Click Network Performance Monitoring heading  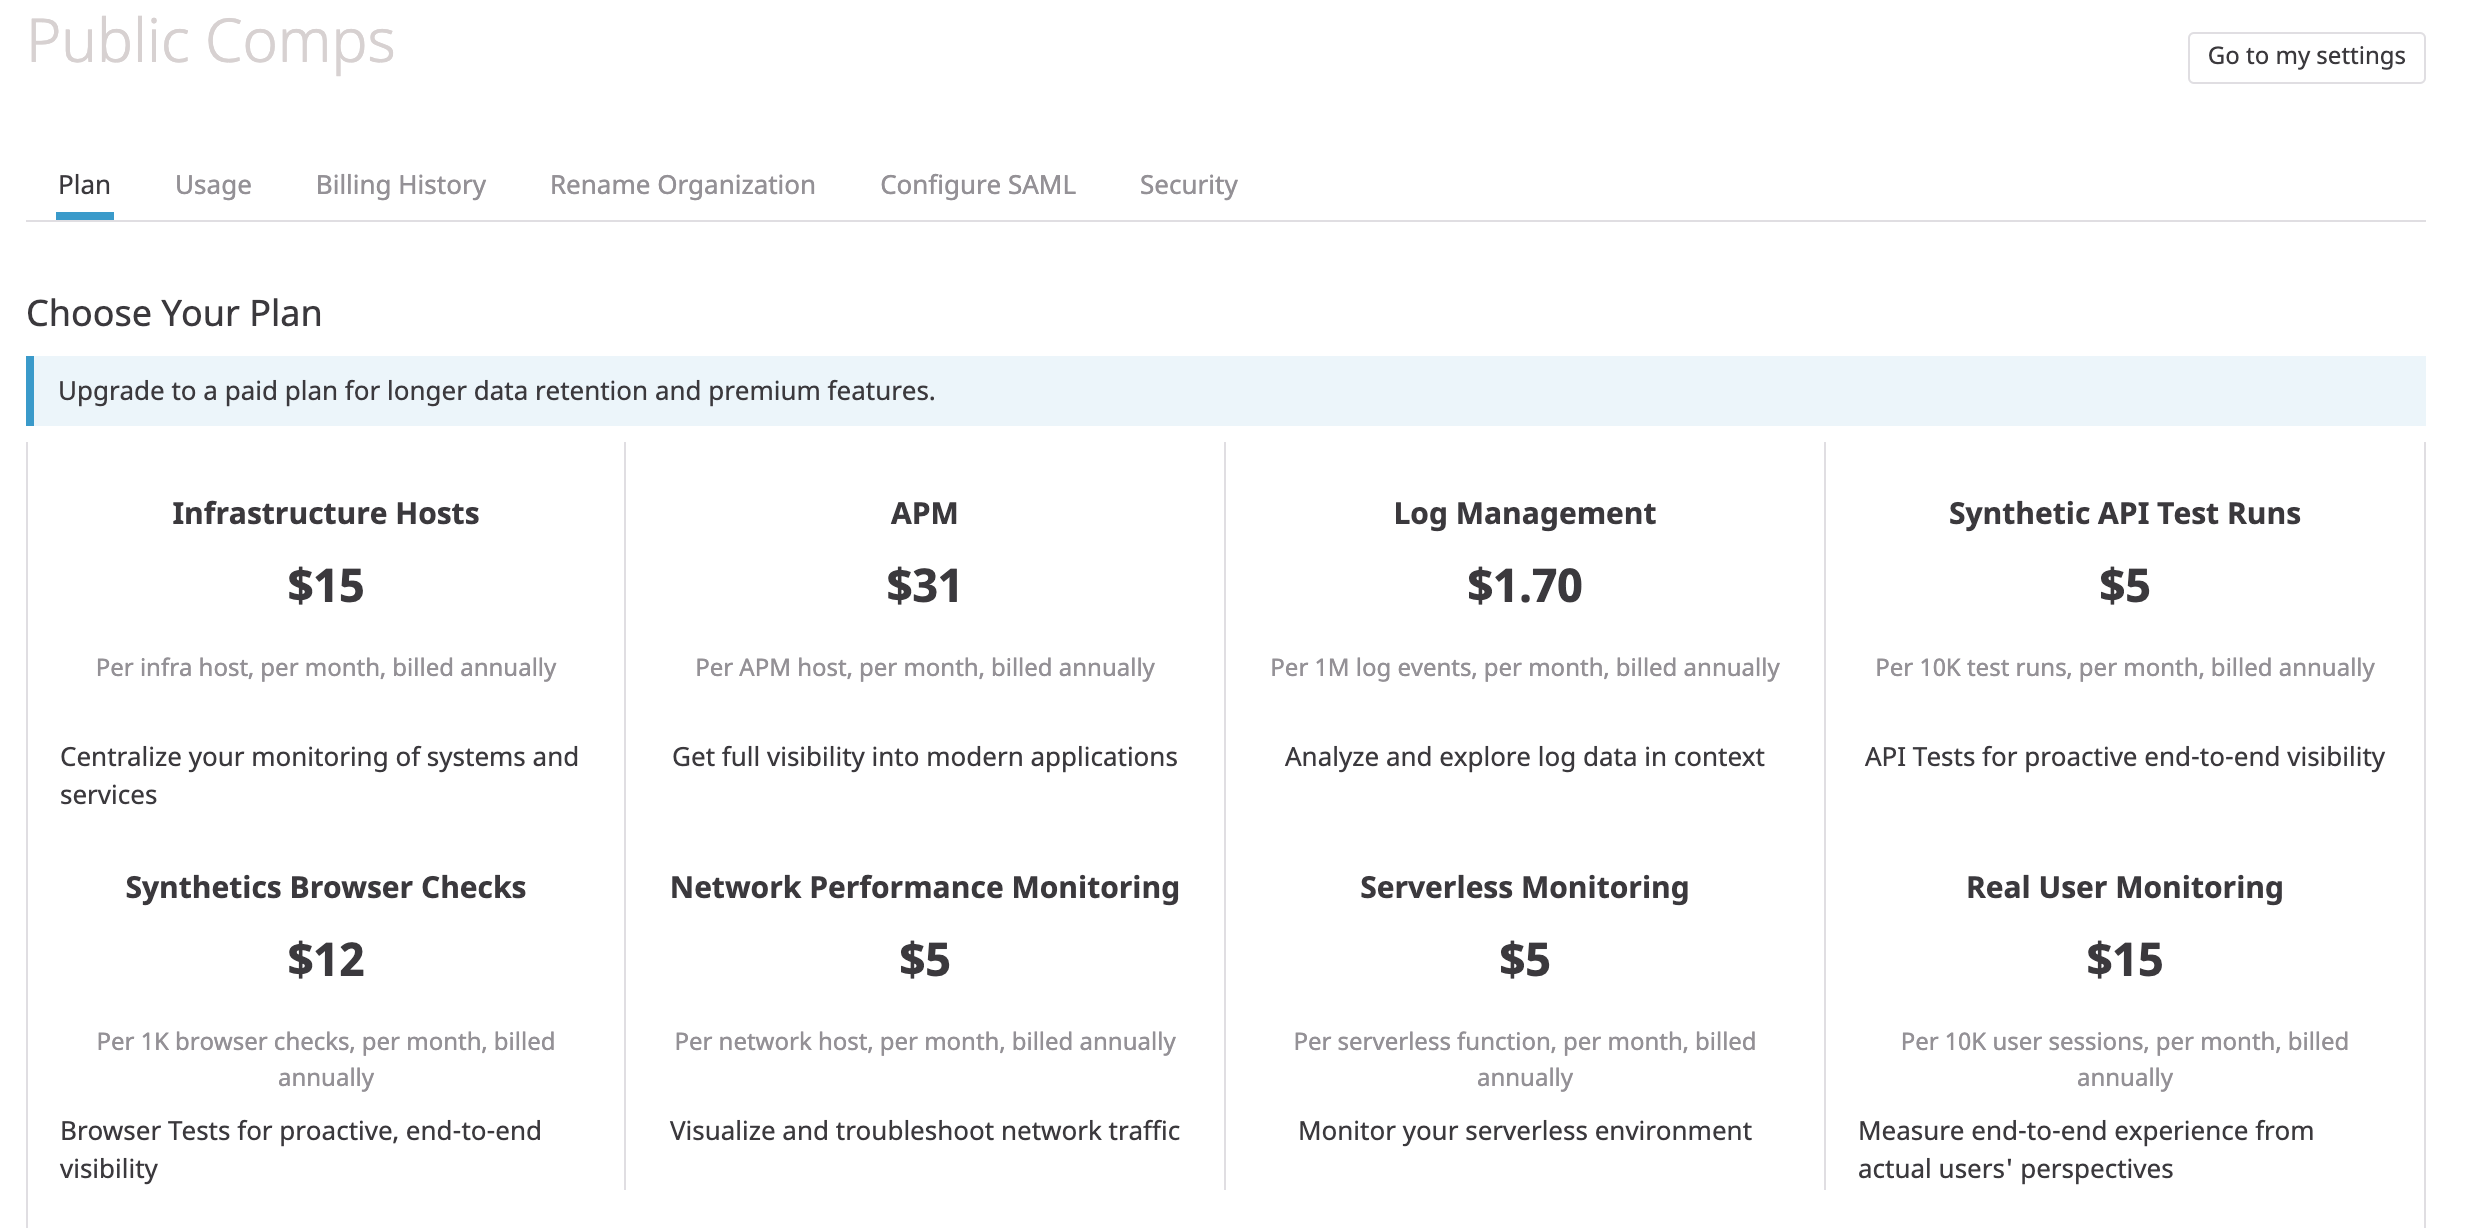pos(924,887)
